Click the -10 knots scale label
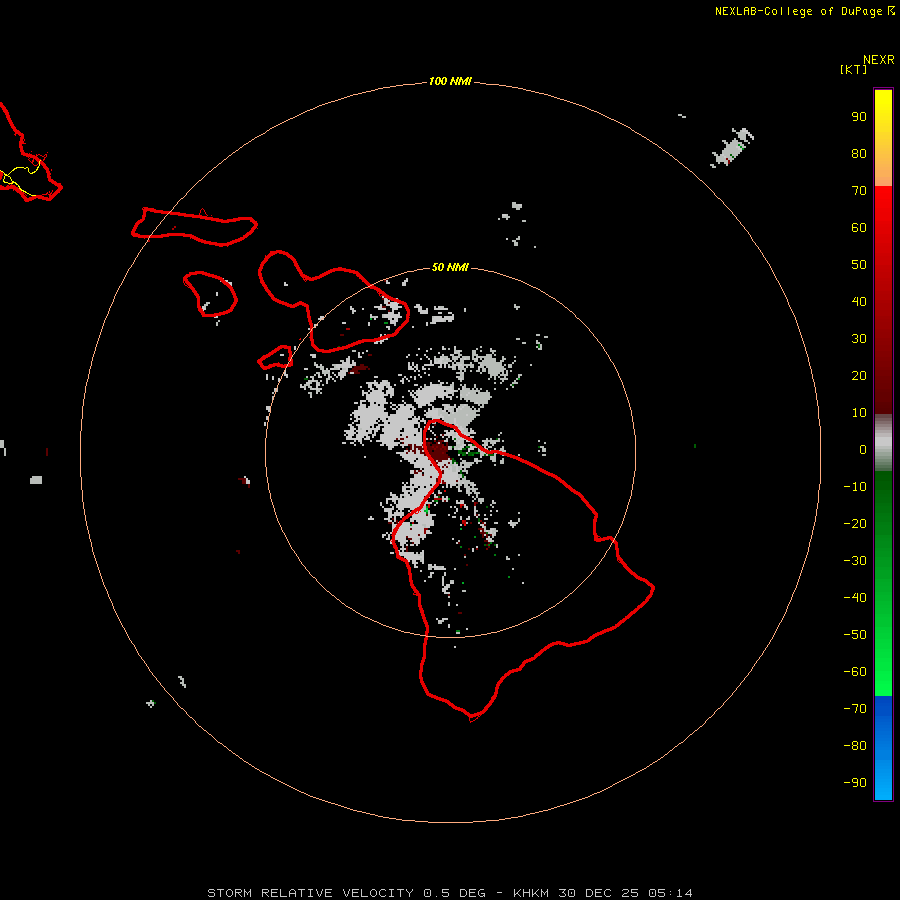Viewport: 900px width, 900px height. pos(855,487)
